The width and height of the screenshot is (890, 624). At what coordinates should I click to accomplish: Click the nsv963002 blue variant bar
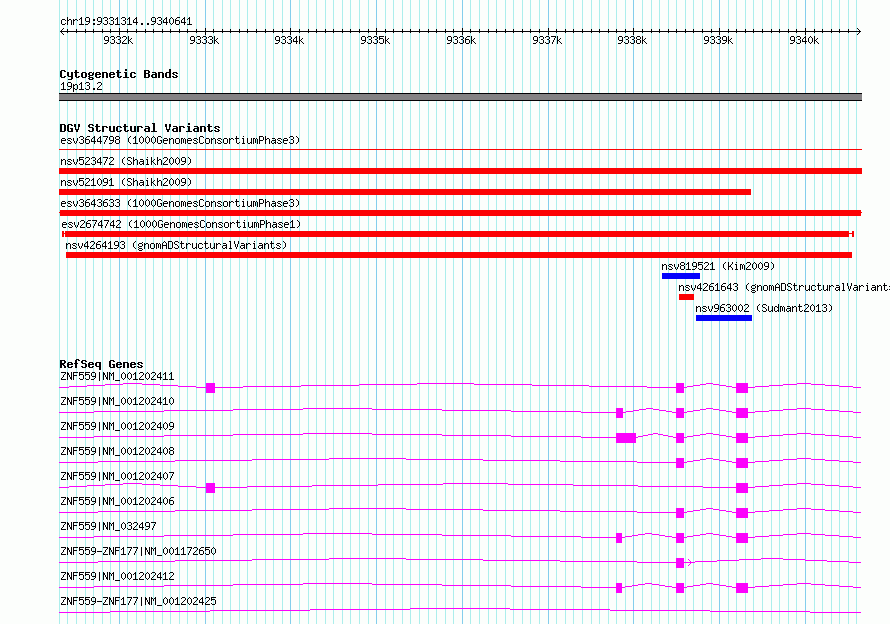pyautogui.click(x=723, y=318)
